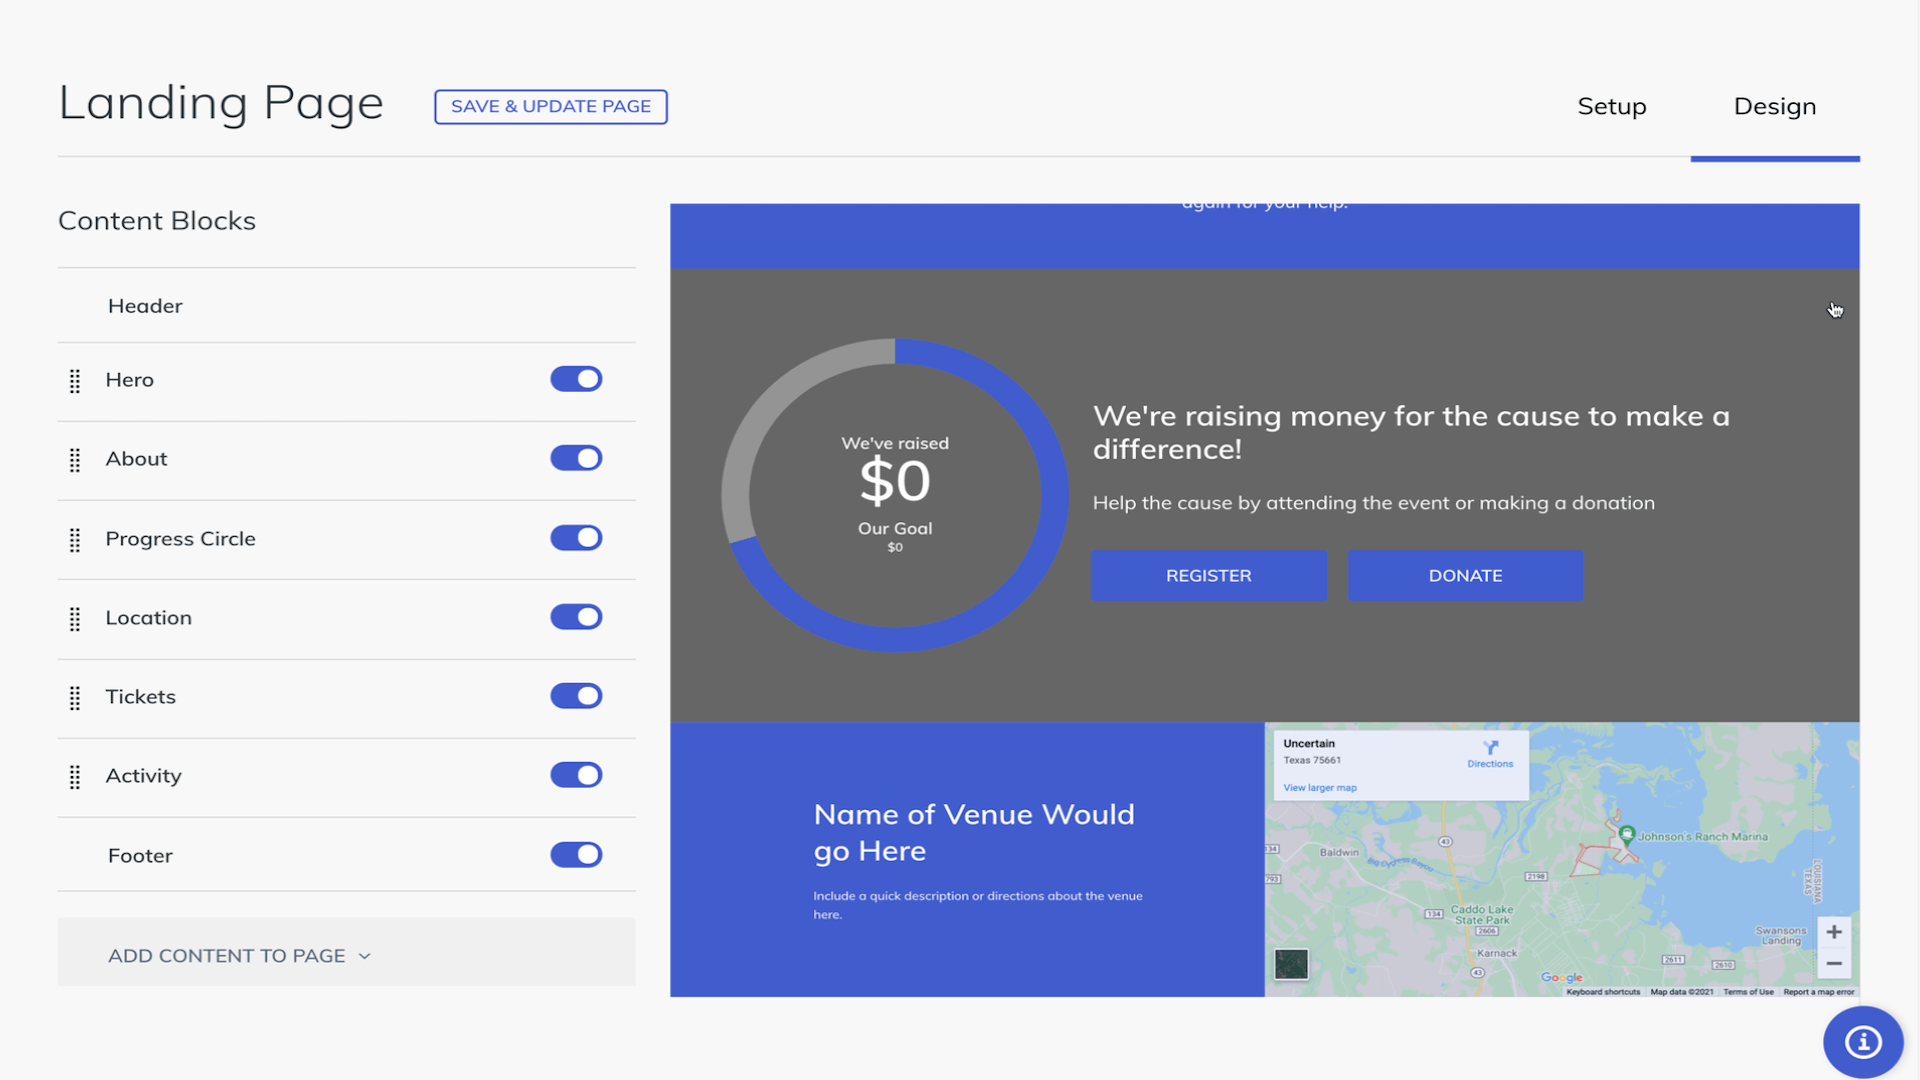The height and width of the screenshot is (1080, 1920).
Task: Turn off the Activity block
Action: pos(576,775)
